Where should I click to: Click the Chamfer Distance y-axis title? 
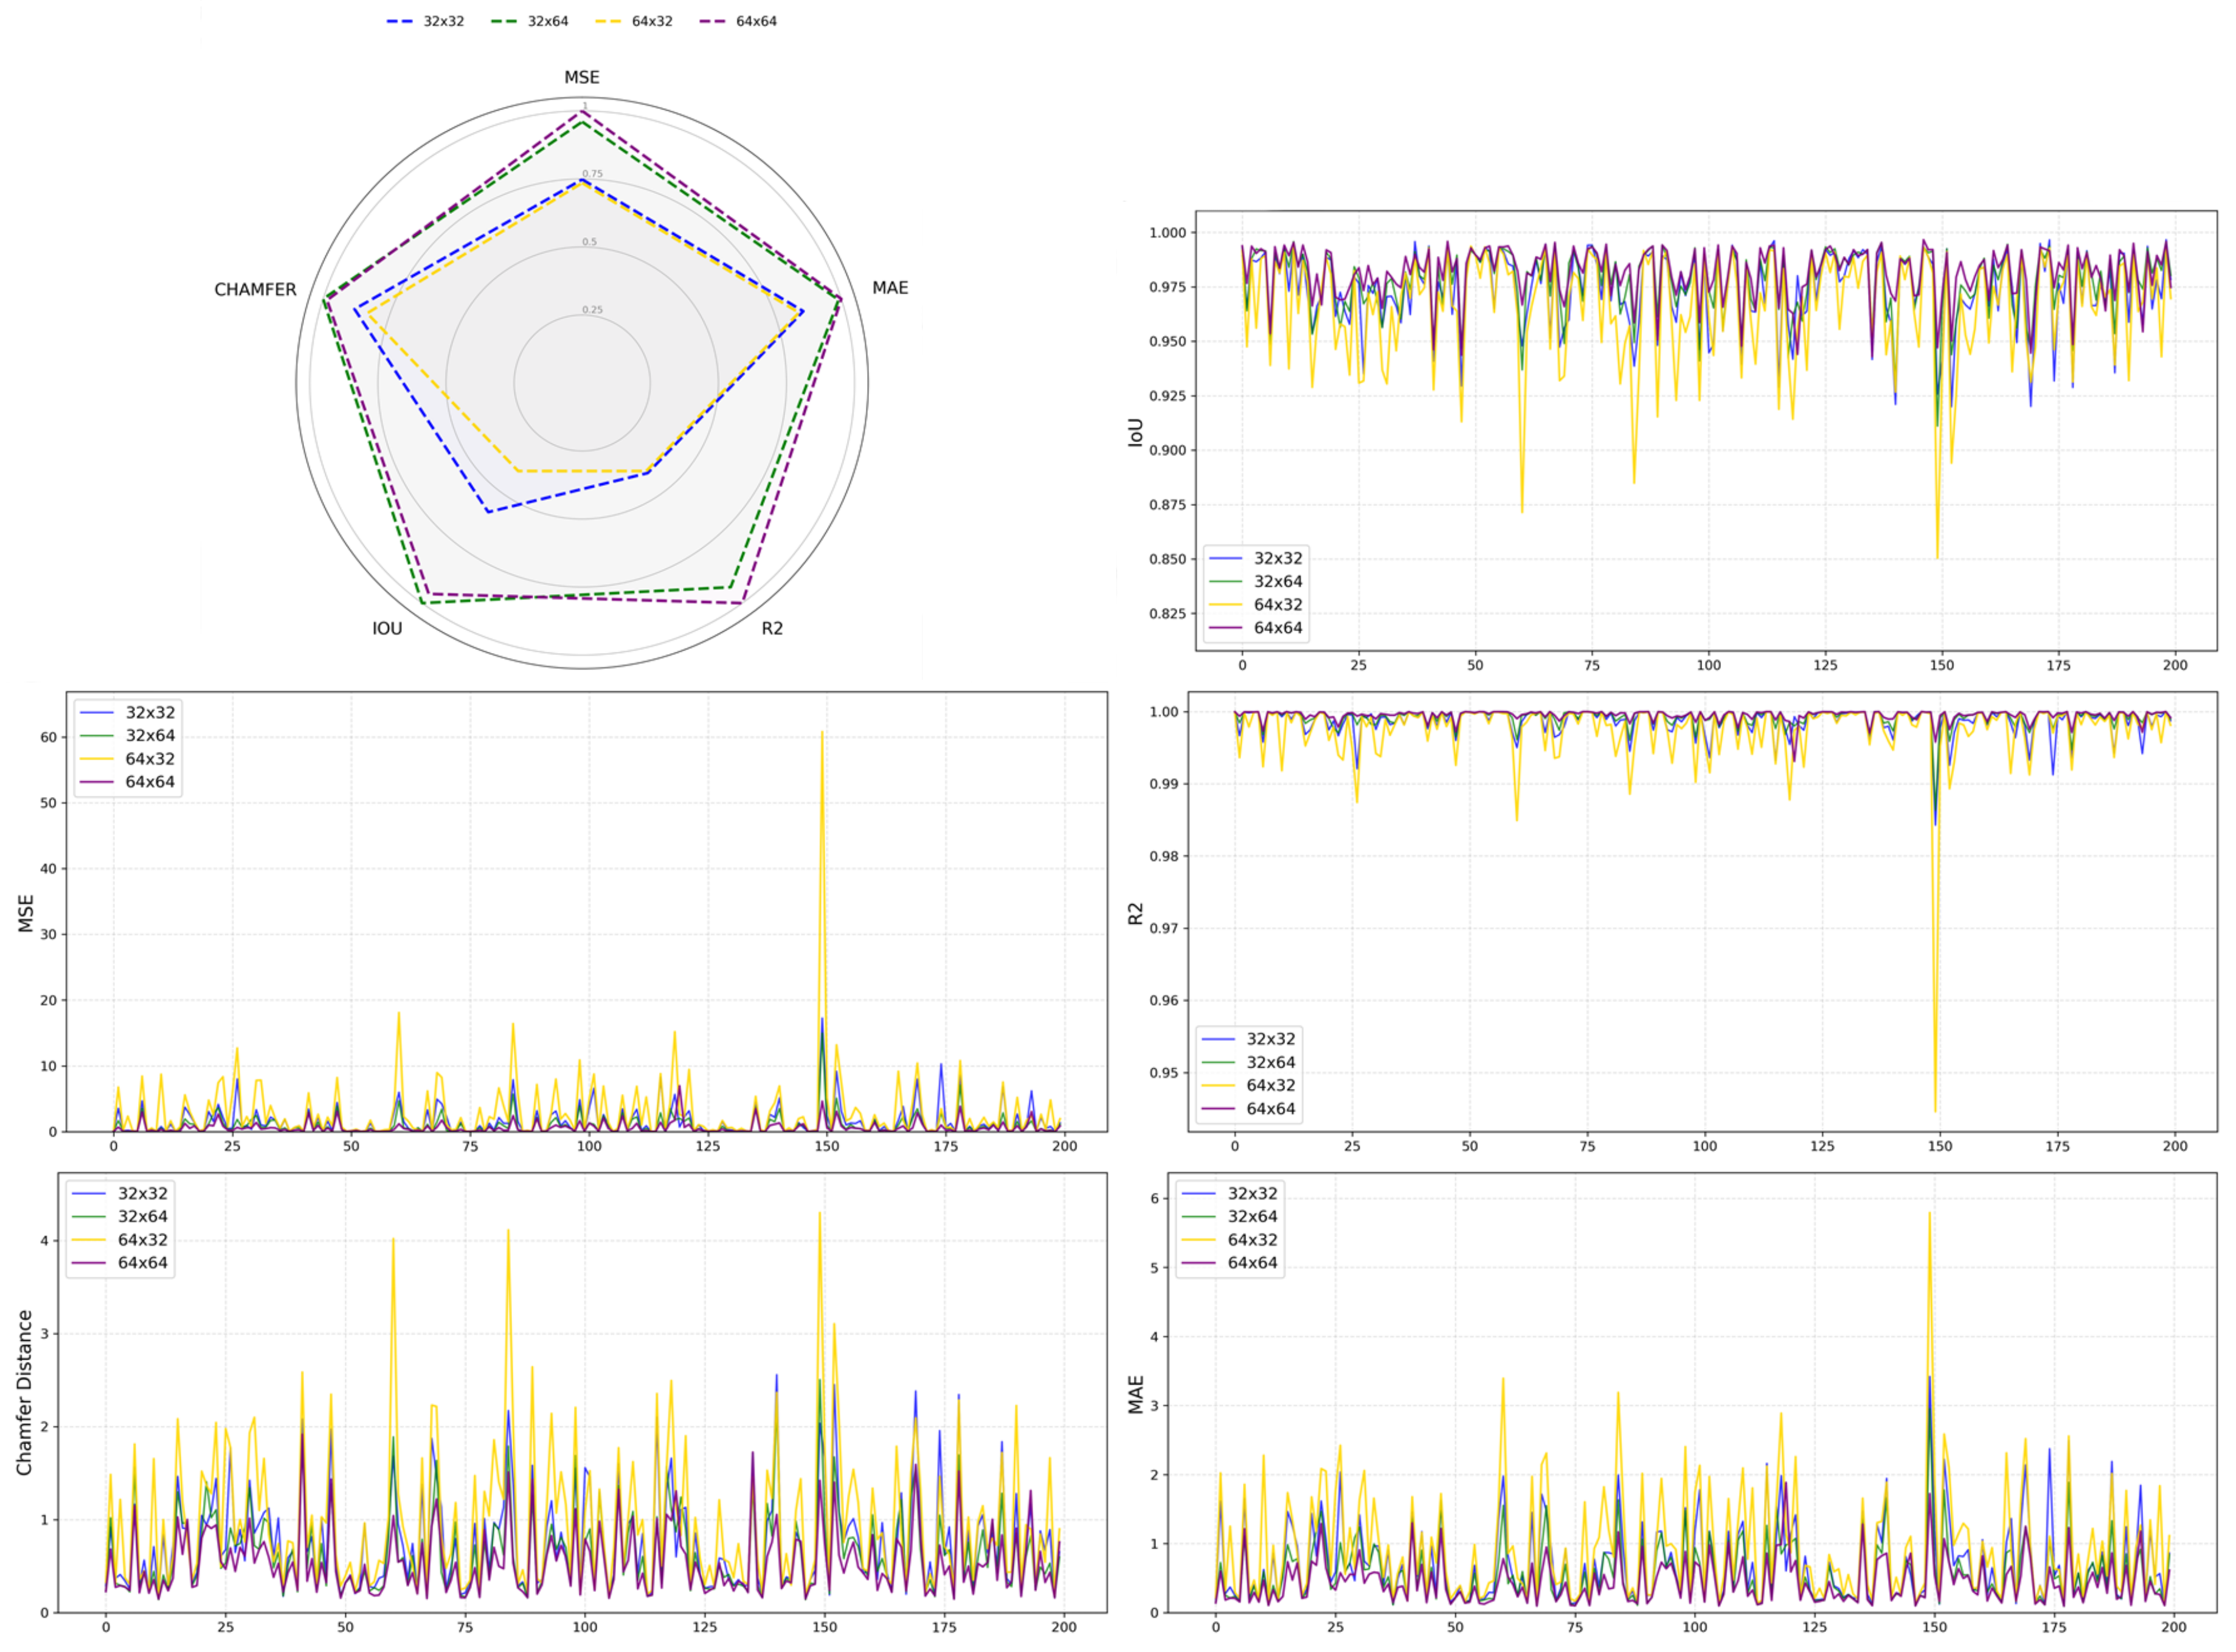(24, 1392)
